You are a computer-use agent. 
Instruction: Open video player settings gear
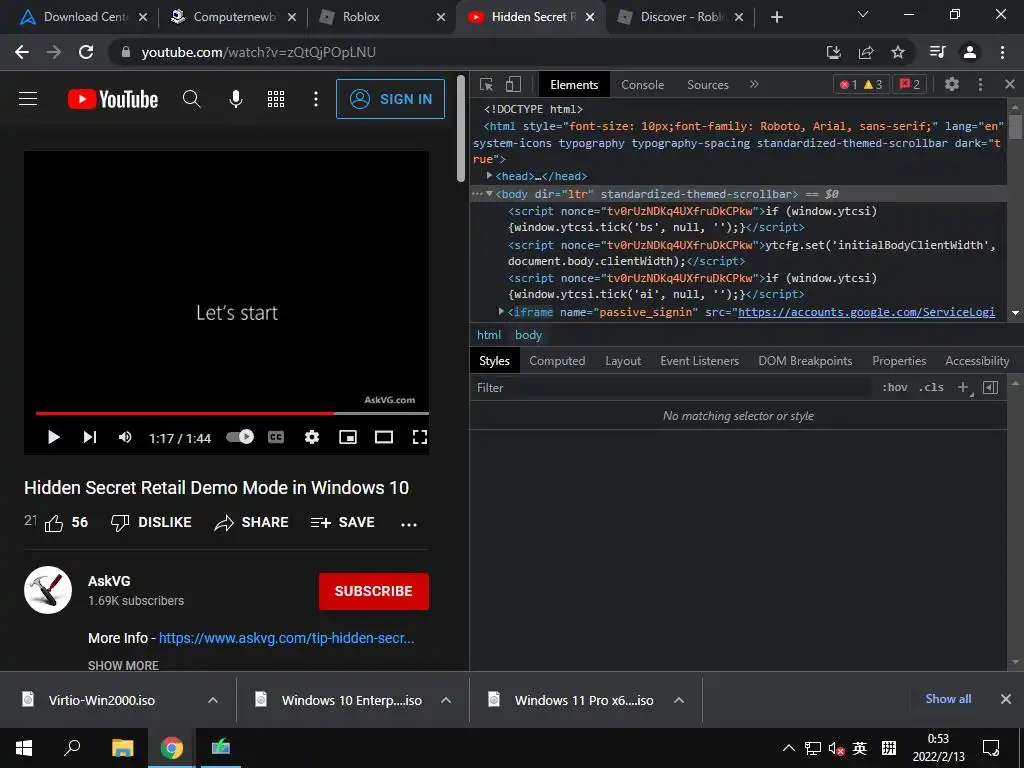click(312, 437)
